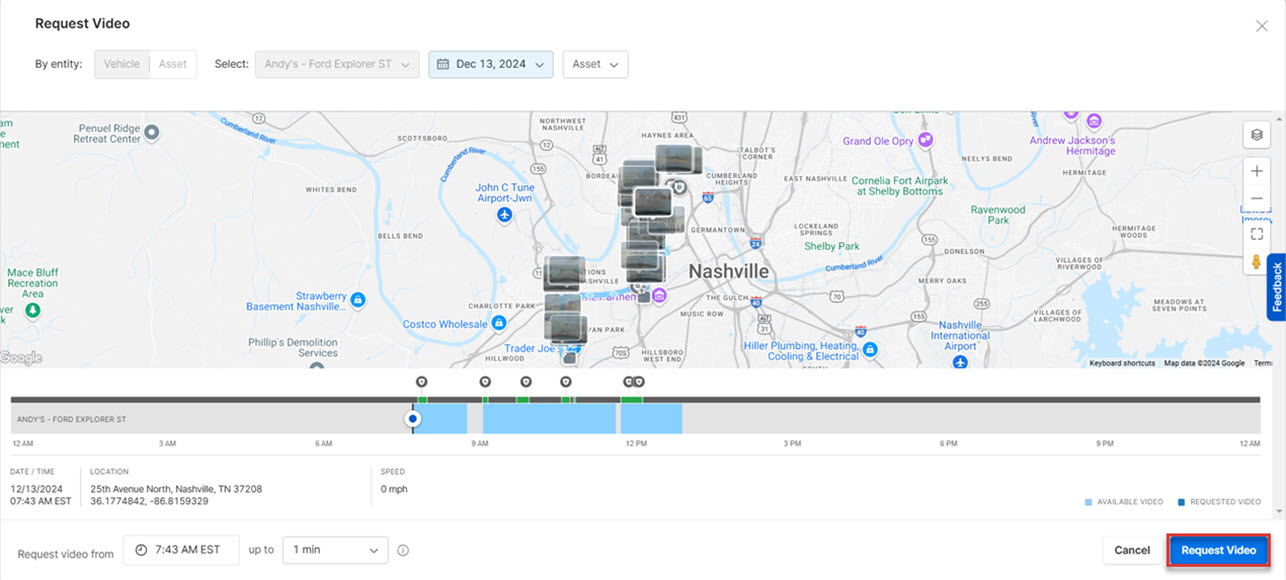This screenshot has width=1286, height=580.
Task: Click the calendar icon next to Dec 13, 2024
Action: (x=442, y=63)
